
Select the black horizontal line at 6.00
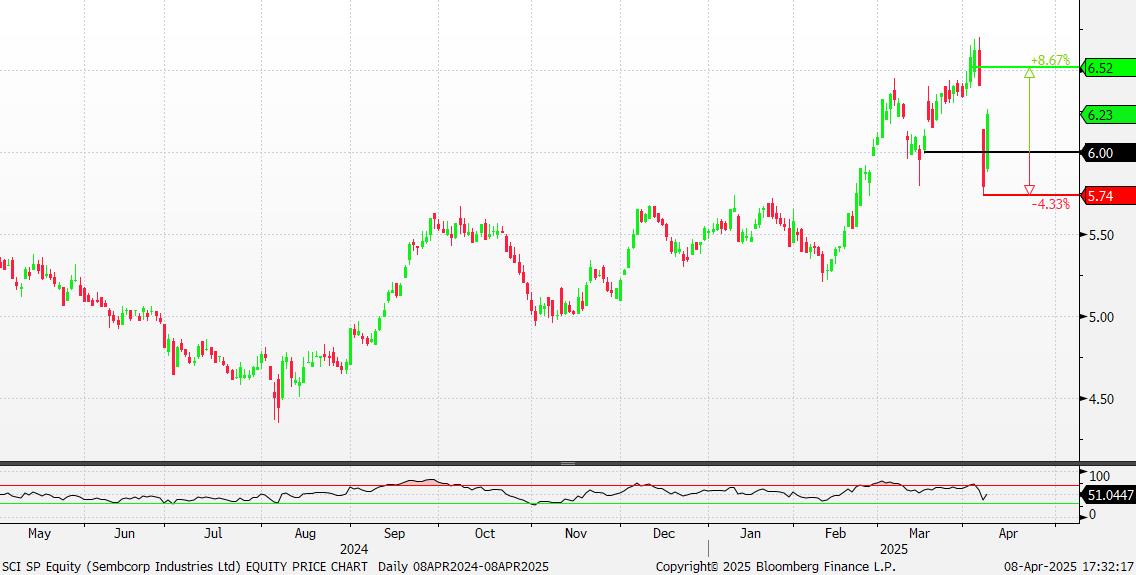tap(1000, 152)
